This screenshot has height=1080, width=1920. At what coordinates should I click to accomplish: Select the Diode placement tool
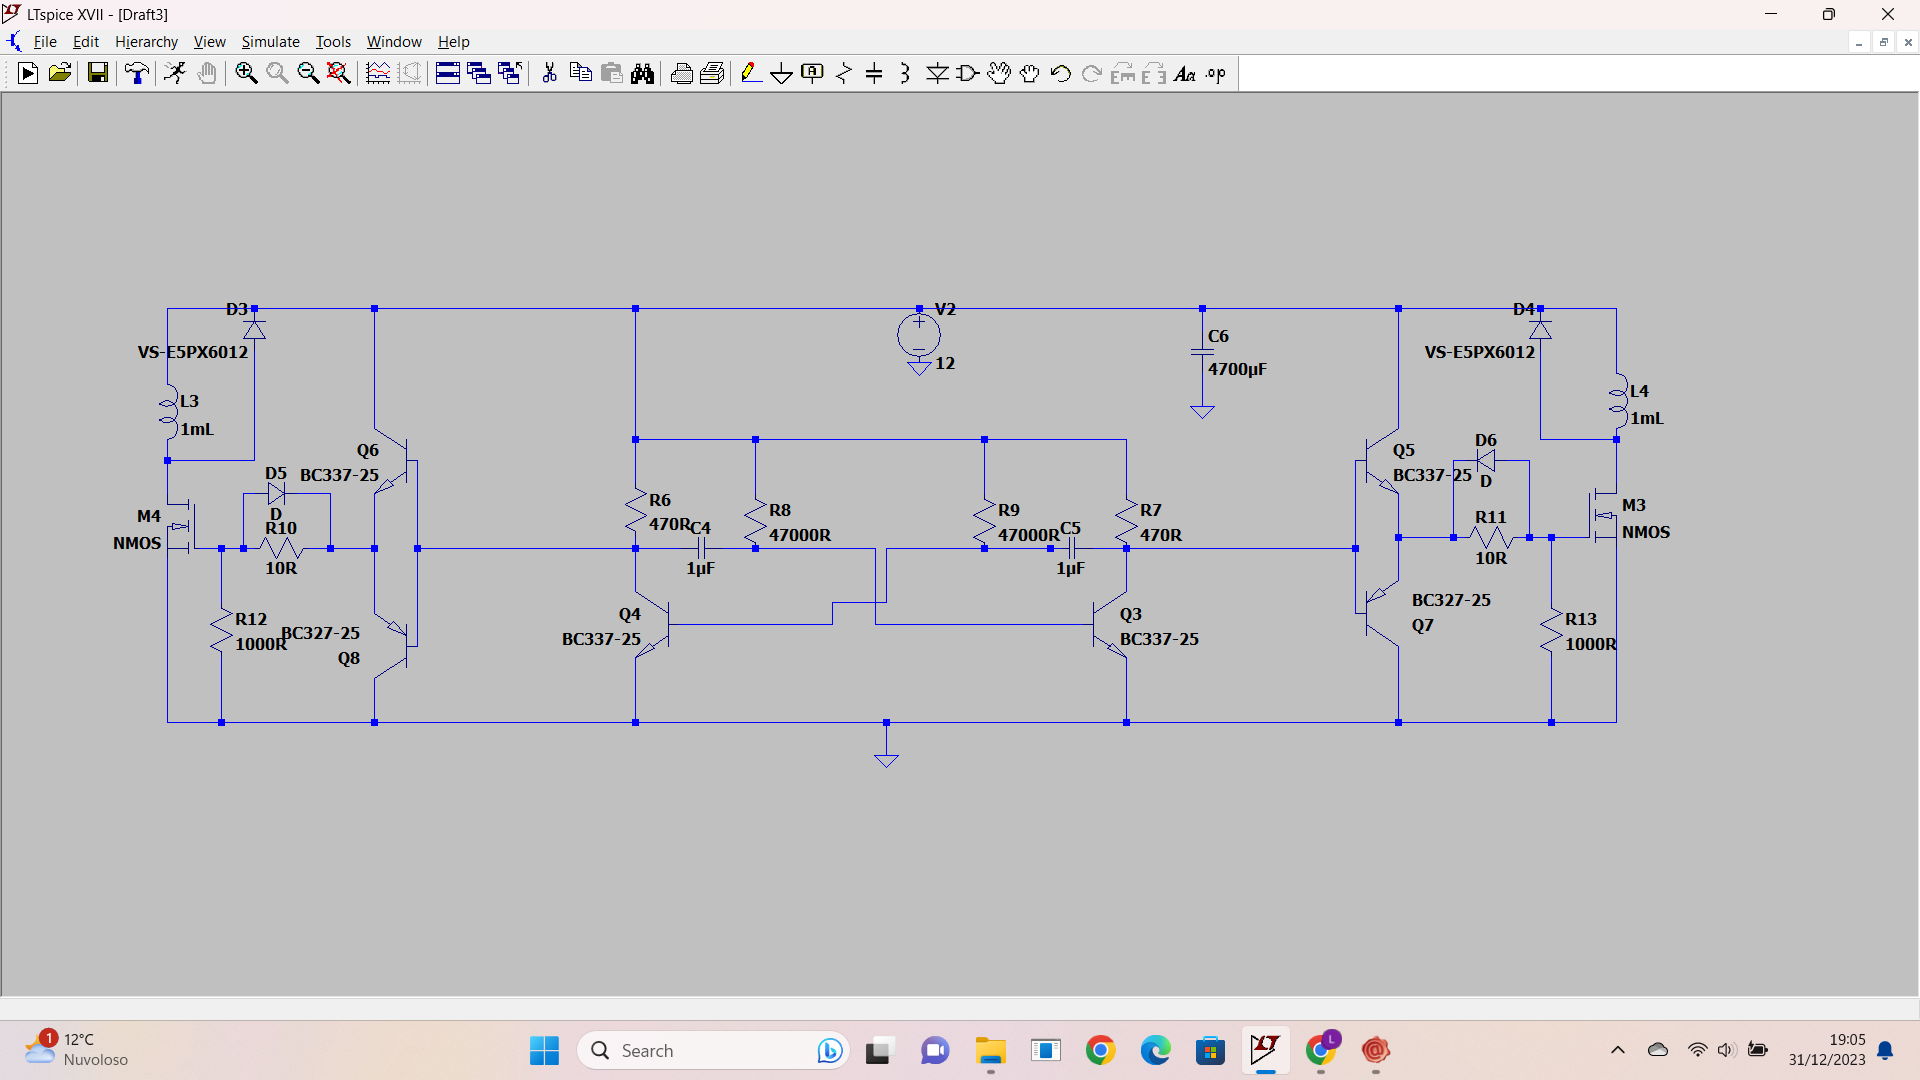[937, 73]
